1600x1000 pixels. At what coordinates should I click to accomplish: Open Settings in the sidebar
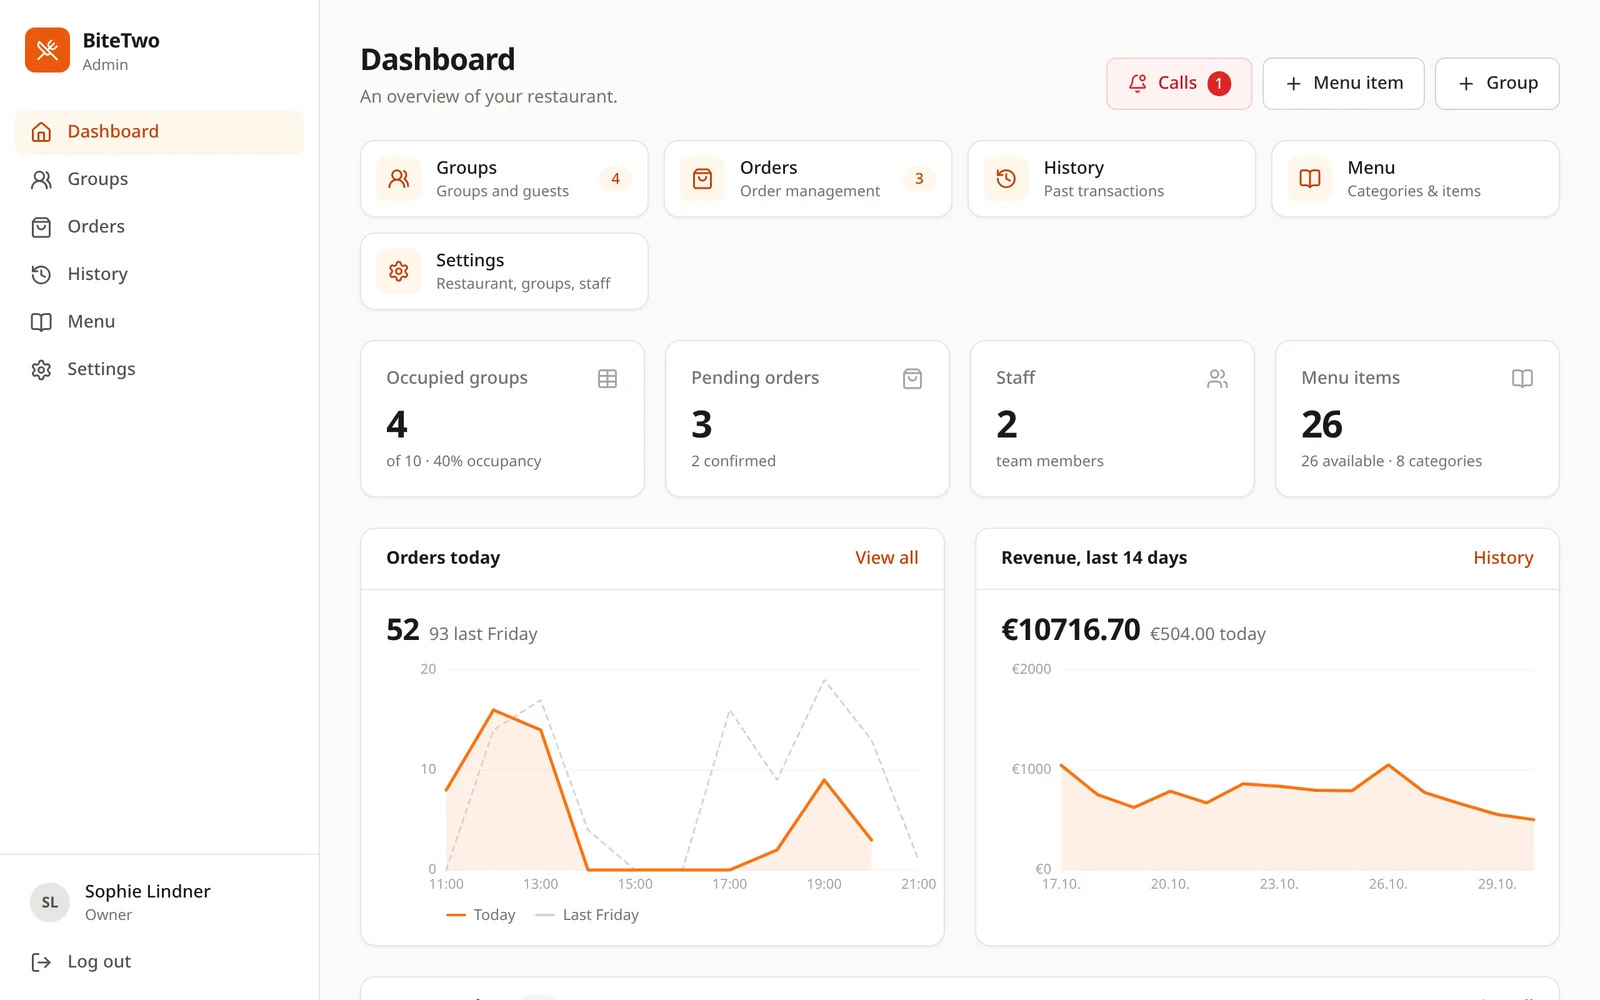tap(159, 369)
